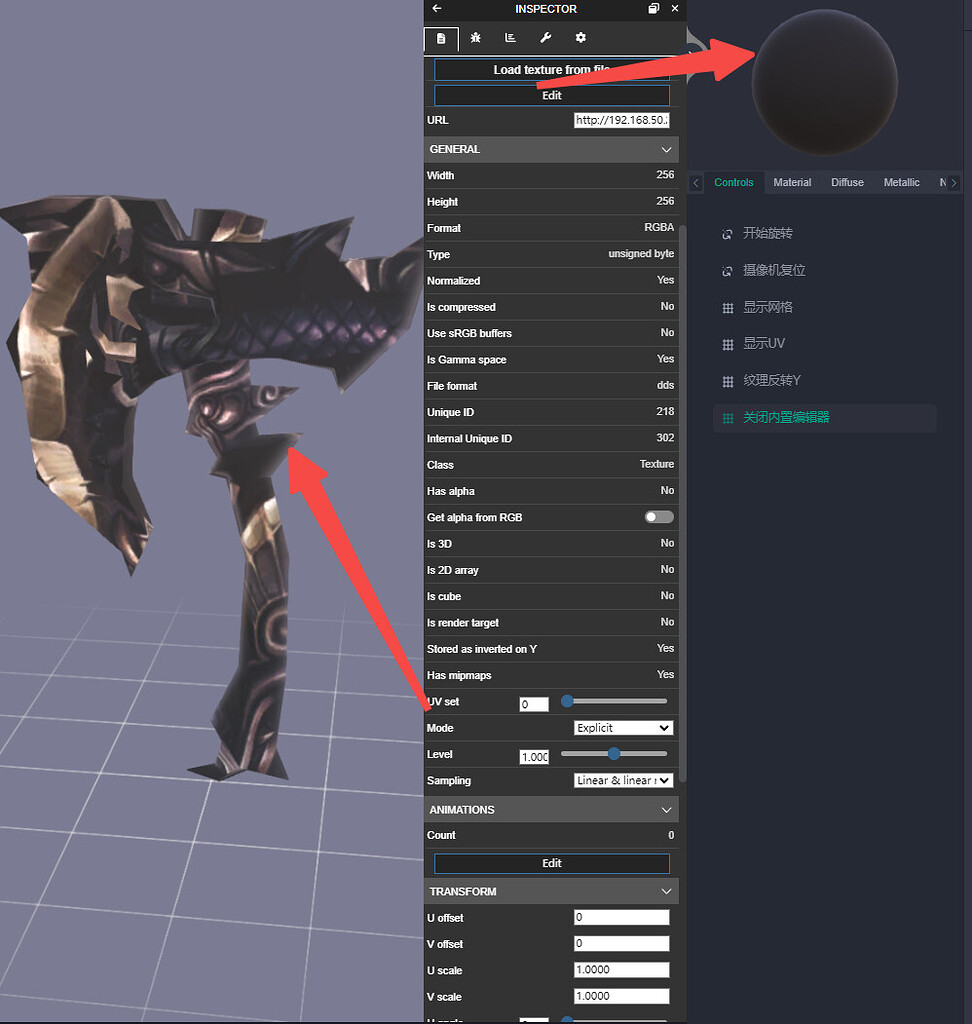This screenshot has width=972, height=1024.
Task: Toggle 纹理反转Y option
Action: pyautogui.click(x=727, y=380)
